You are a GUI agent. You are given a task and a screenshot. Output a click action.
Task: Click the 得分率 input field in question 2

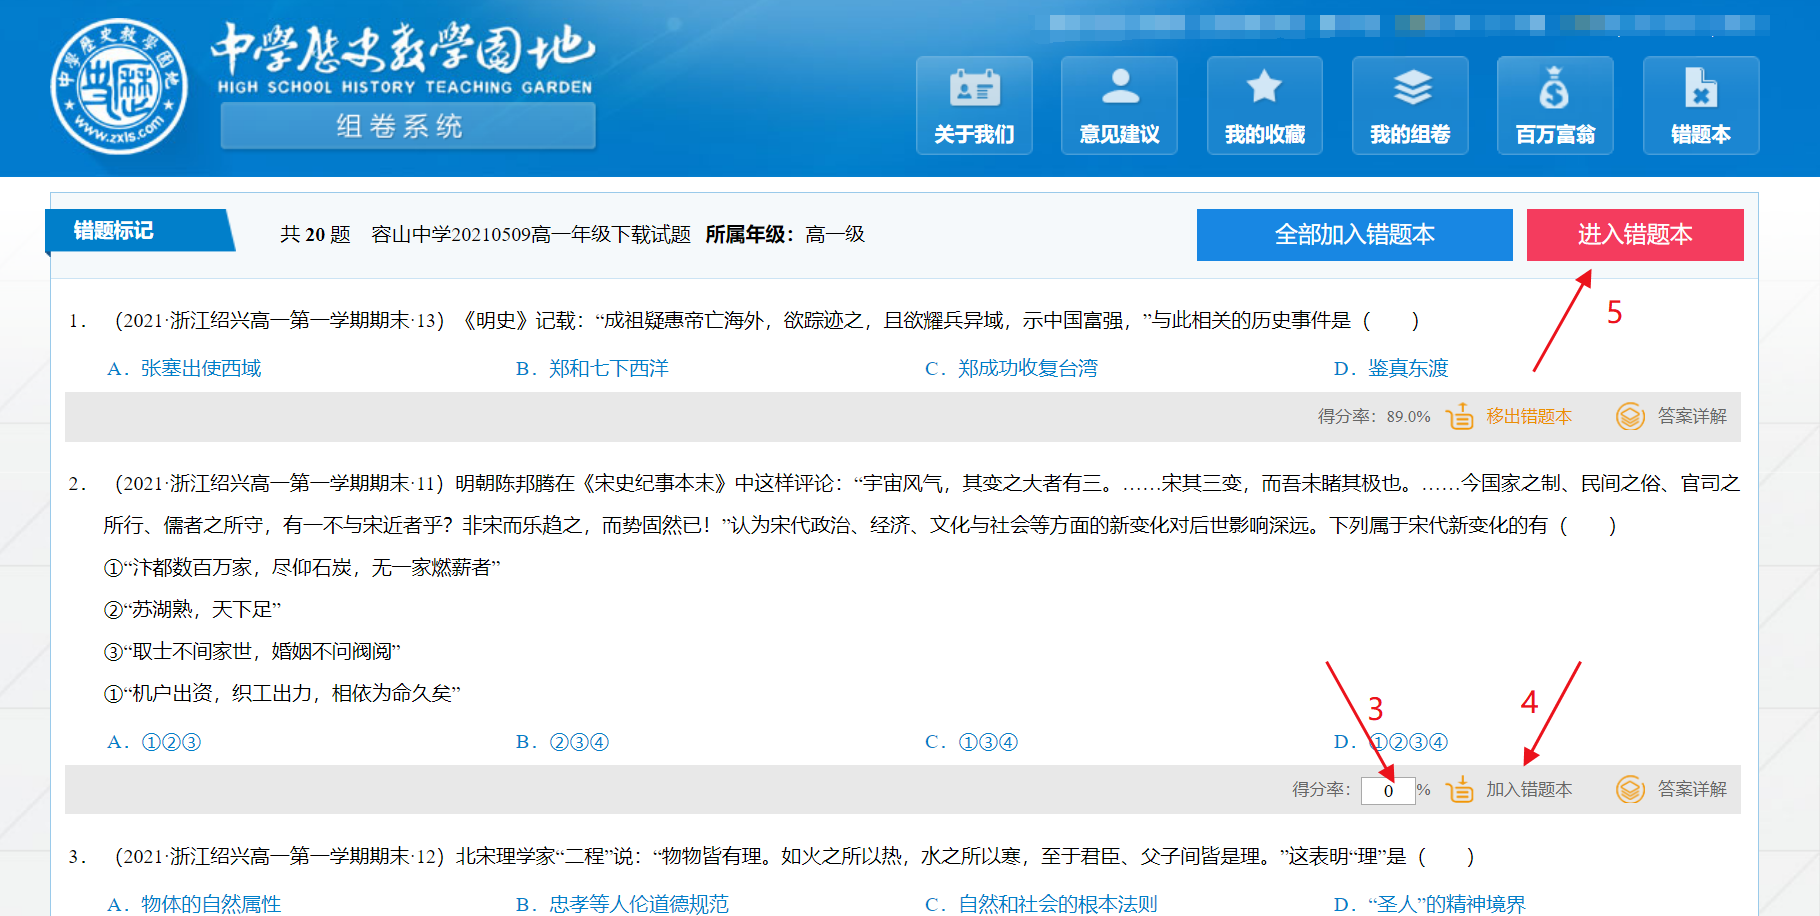tap(1388, 790)
